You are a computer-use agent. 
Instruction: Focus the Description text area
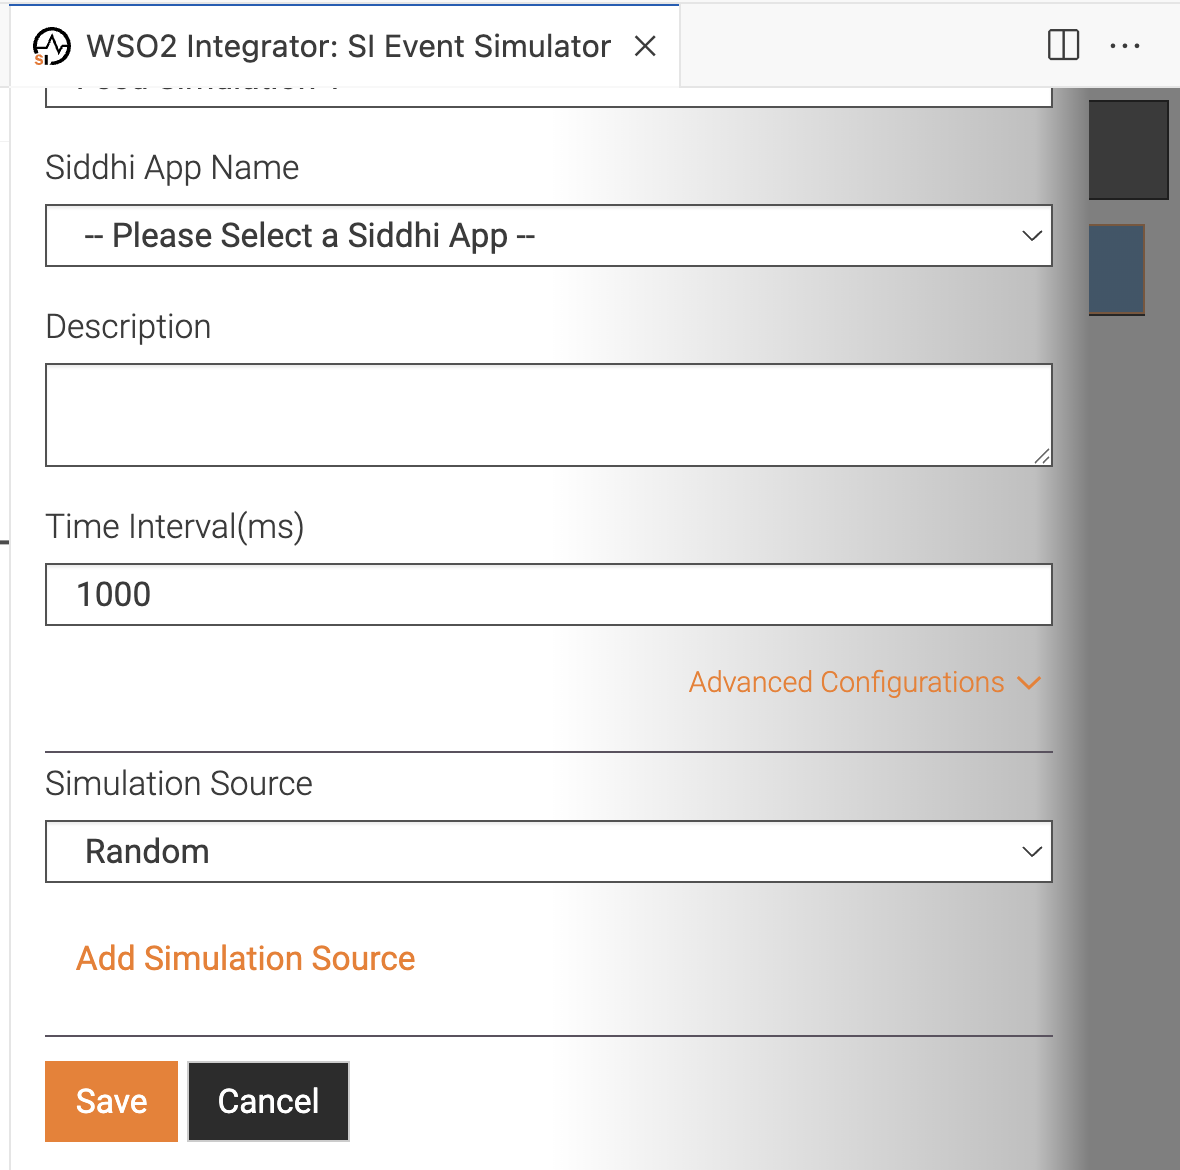tap(549, 415)
